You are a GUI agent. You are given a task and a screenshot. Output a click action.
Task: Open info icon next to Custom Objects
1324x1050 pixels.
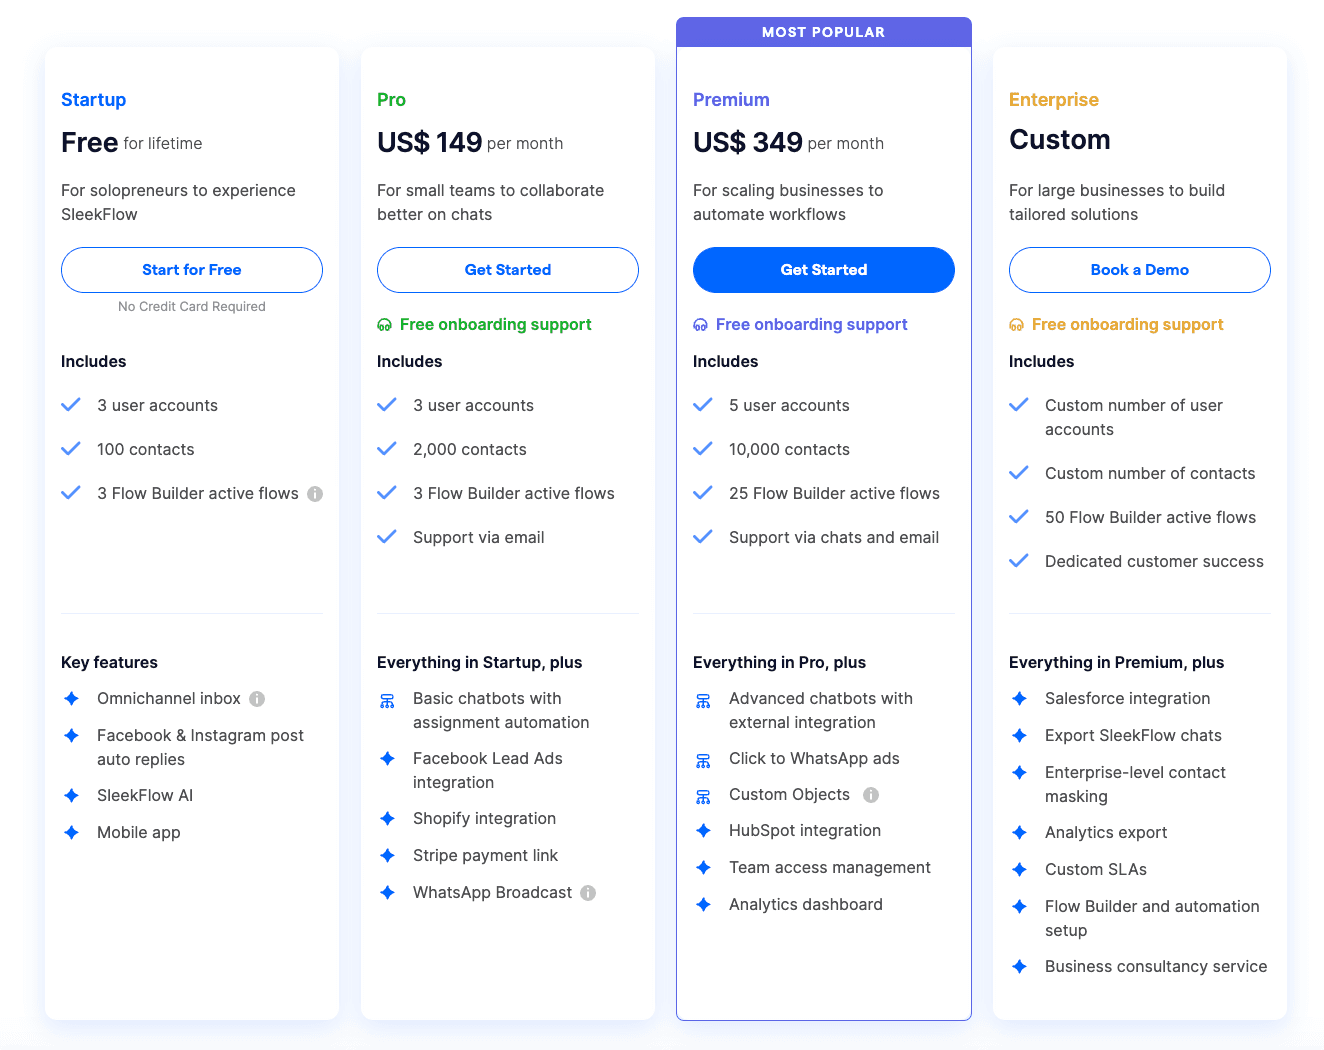pyautogui.click(x=871, y=795)
